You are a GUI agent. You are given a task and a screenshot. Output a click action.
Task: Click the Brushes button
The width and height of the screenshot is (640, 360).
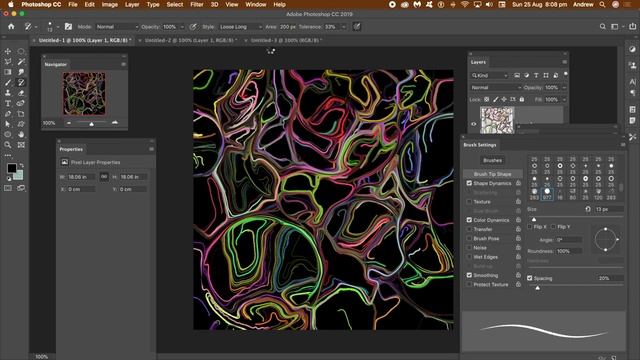point(492,160)
